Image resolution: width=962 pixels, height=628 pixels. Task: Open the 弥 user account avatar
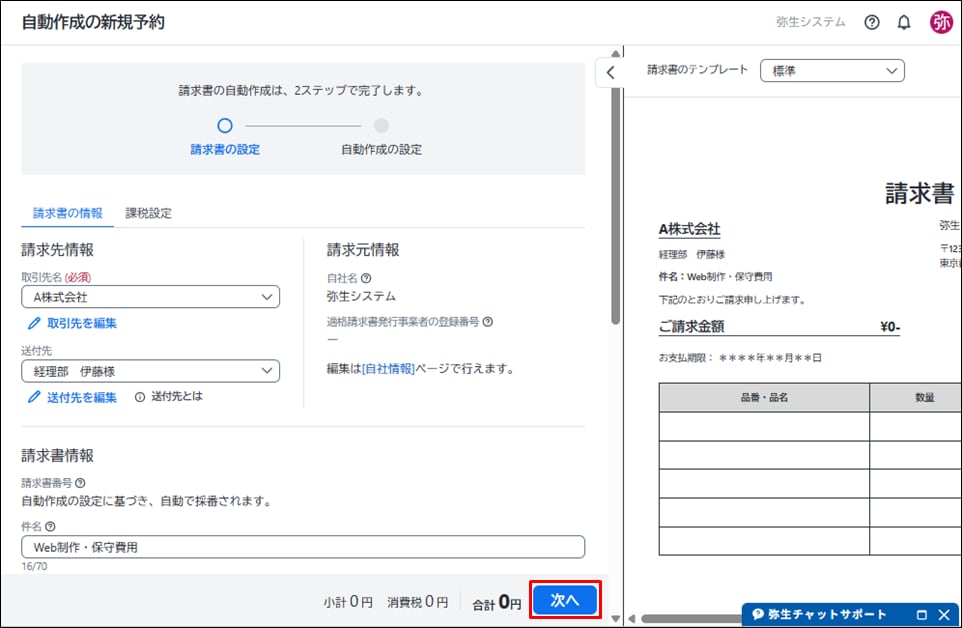941,22
